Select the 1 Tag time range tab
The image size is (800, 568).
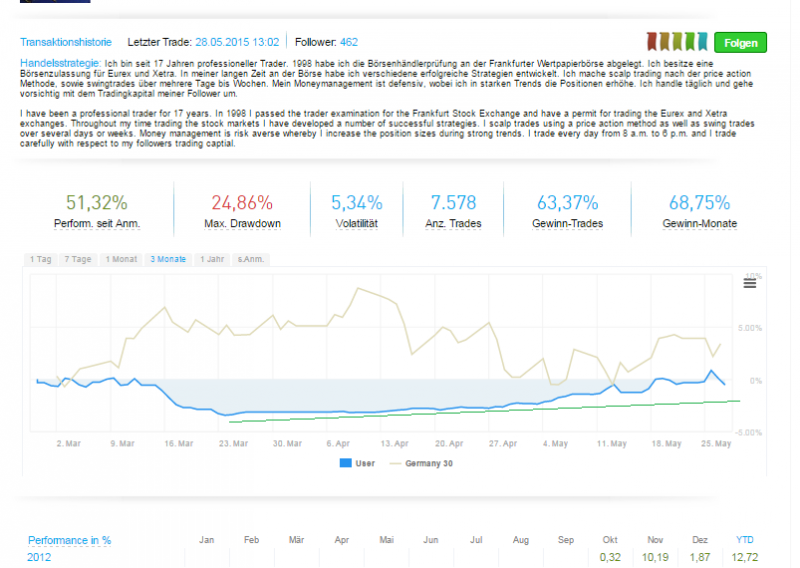point(40,259)
